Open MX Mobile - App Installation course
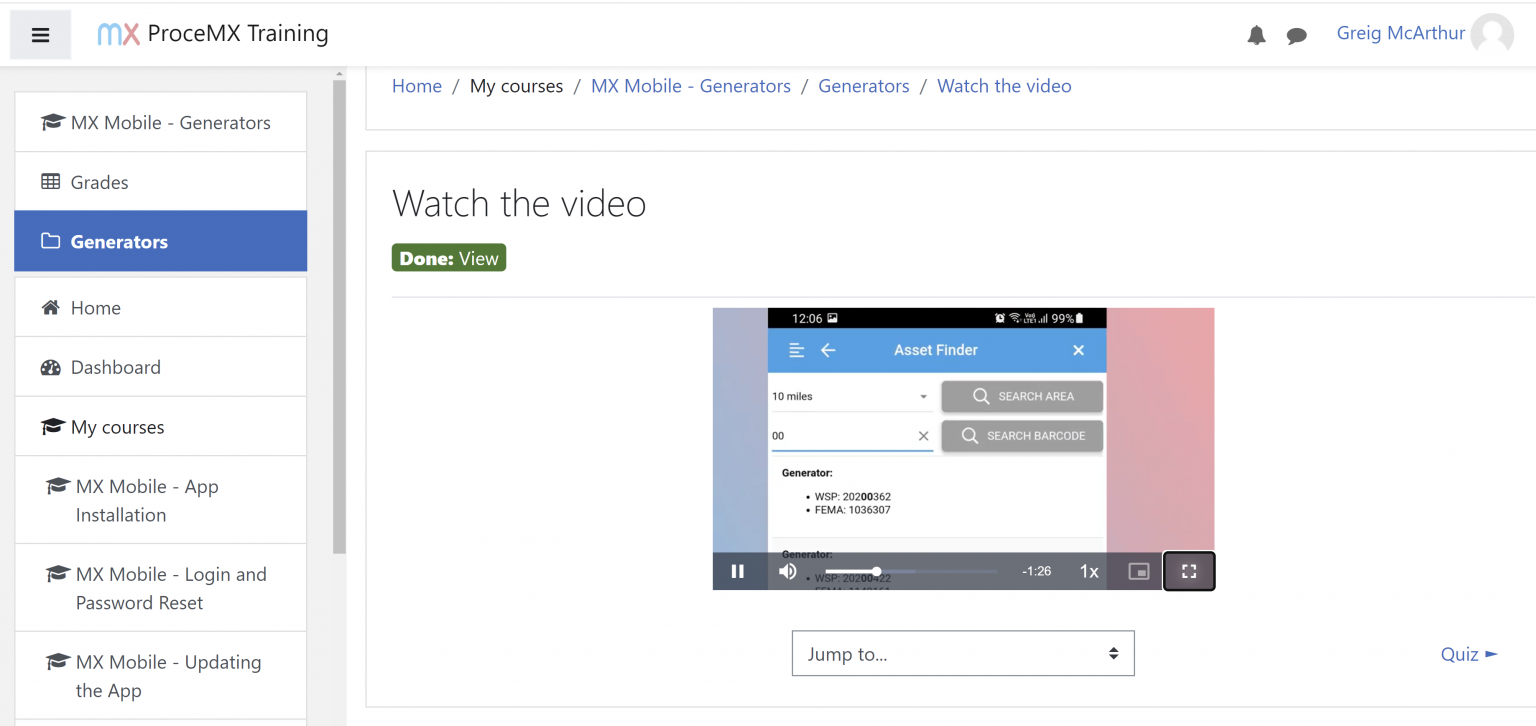 147,500
